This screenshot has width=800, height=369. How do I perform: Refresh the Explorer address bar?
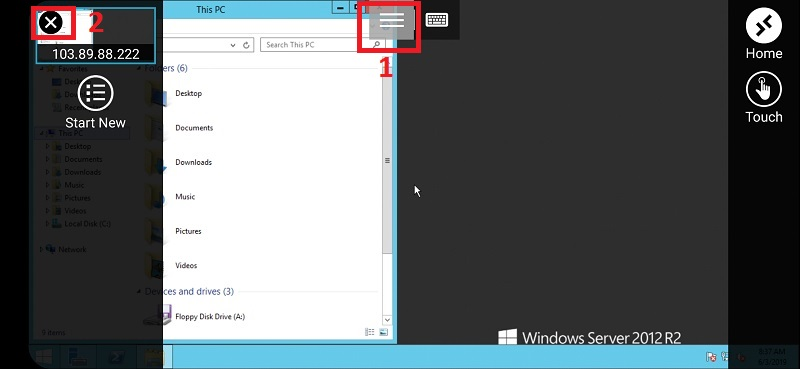pos(246,45)
